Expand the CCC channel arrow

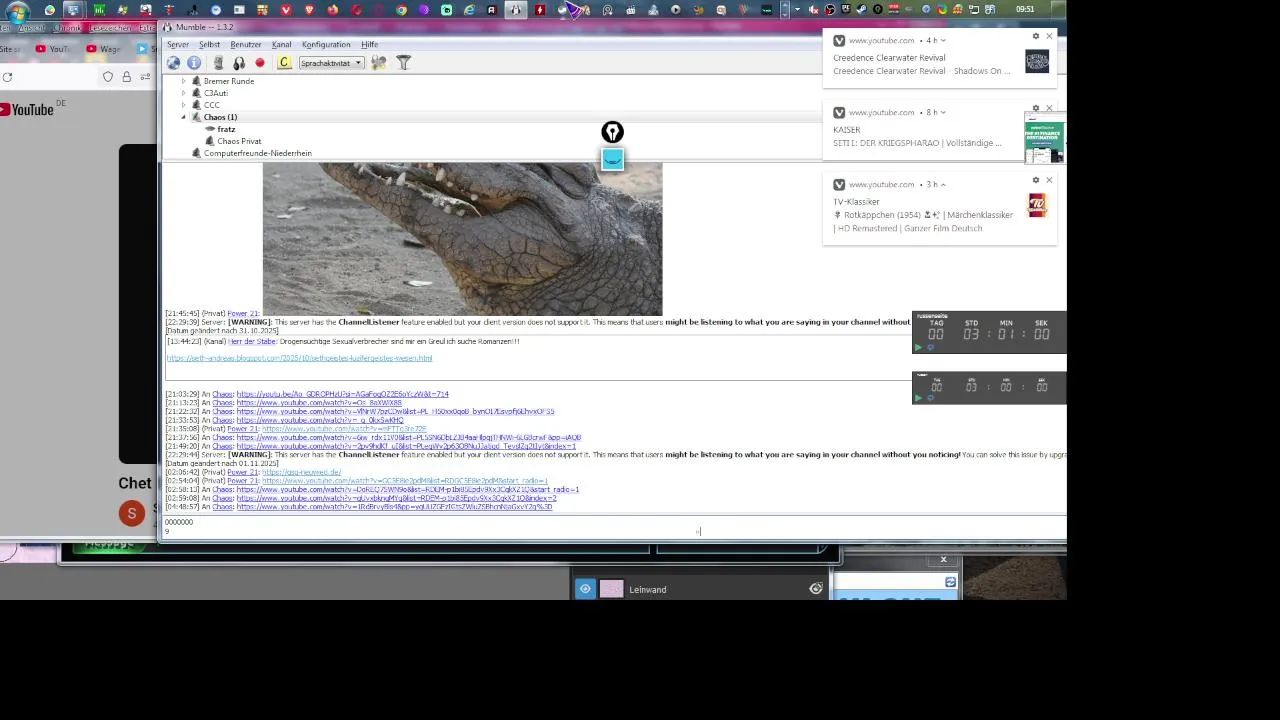184,105
